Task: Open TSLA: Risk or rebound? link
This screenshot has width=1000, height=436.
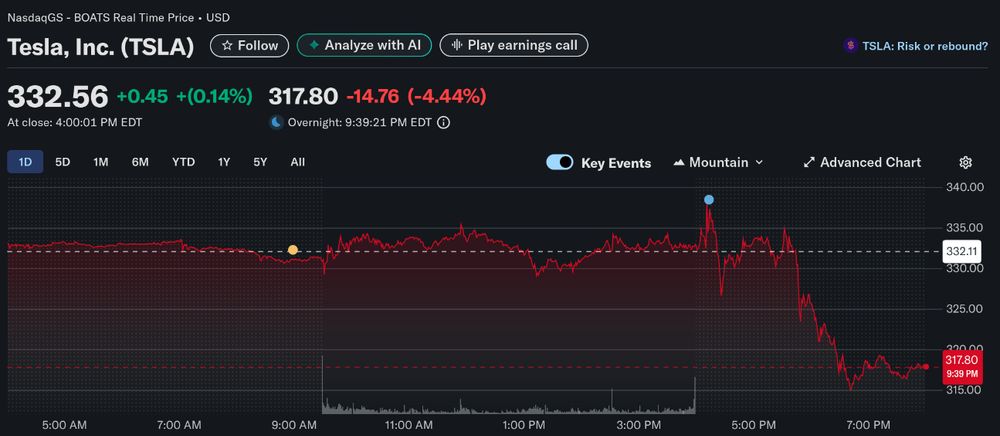Action: click(x=925, y=46)
